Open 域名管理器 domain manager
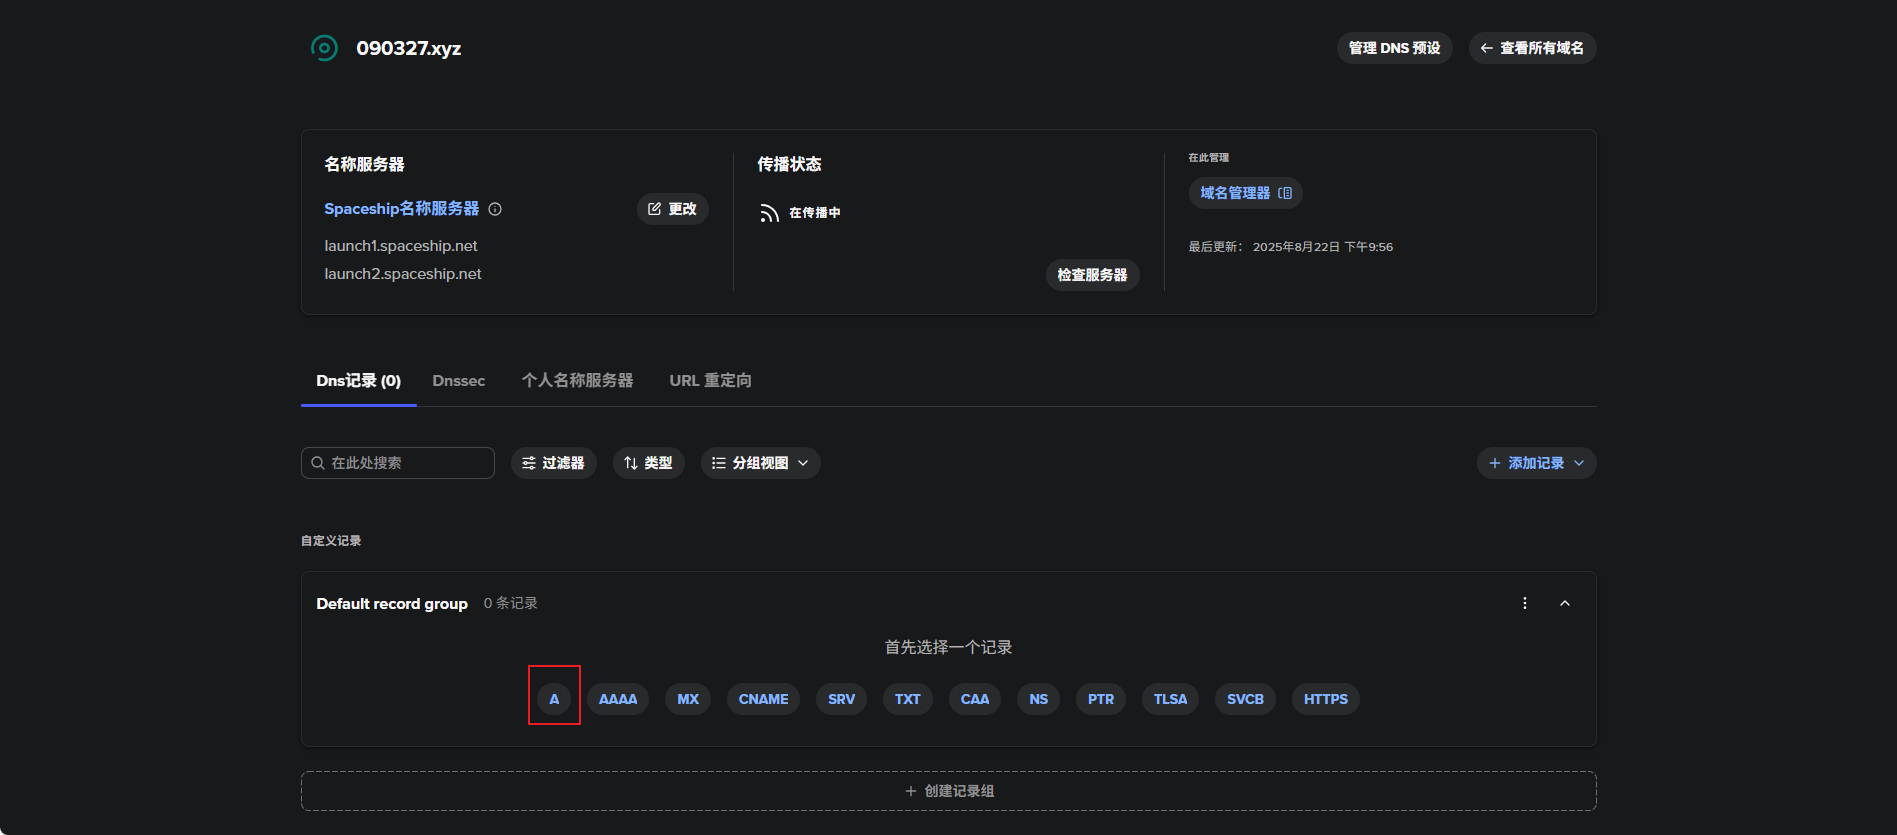 point(1245,193)
